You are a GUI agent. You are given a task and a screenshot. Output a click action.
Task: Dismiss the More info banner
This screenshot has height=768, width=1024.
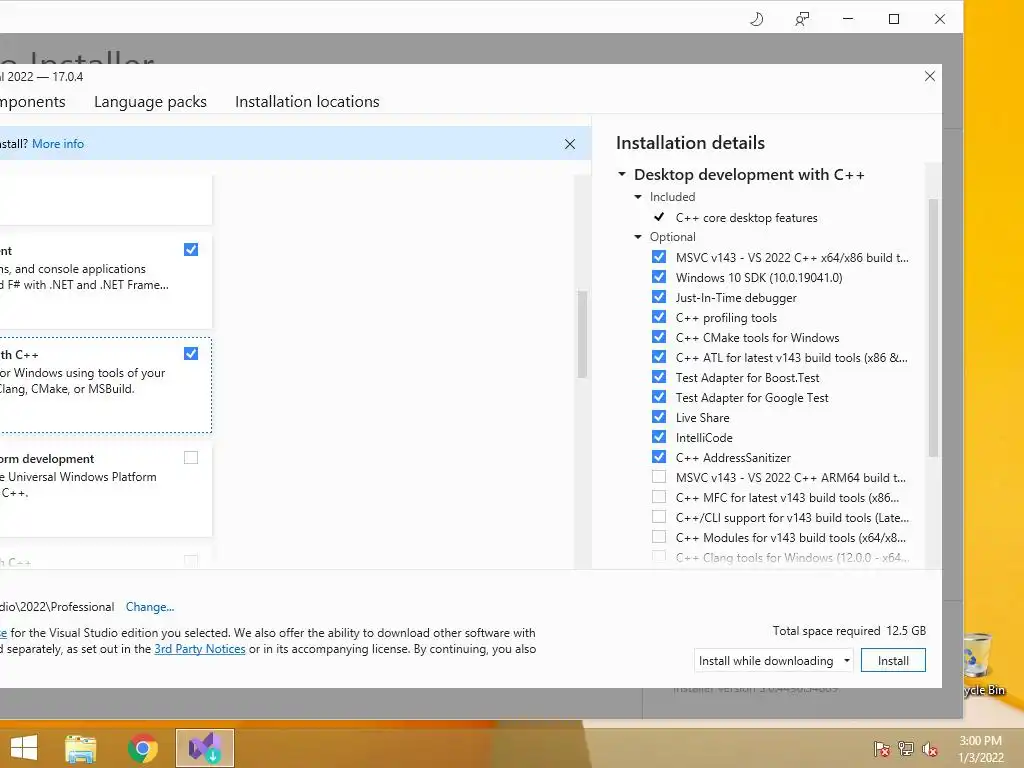(x=569, y=144)
